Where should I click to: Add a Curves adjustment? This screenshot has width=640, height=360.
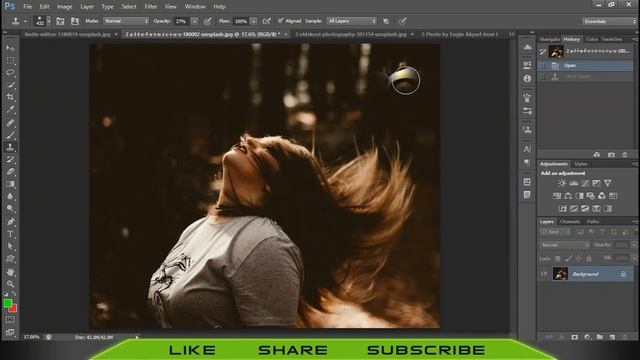pyautogui.click(x=585, y=183)
